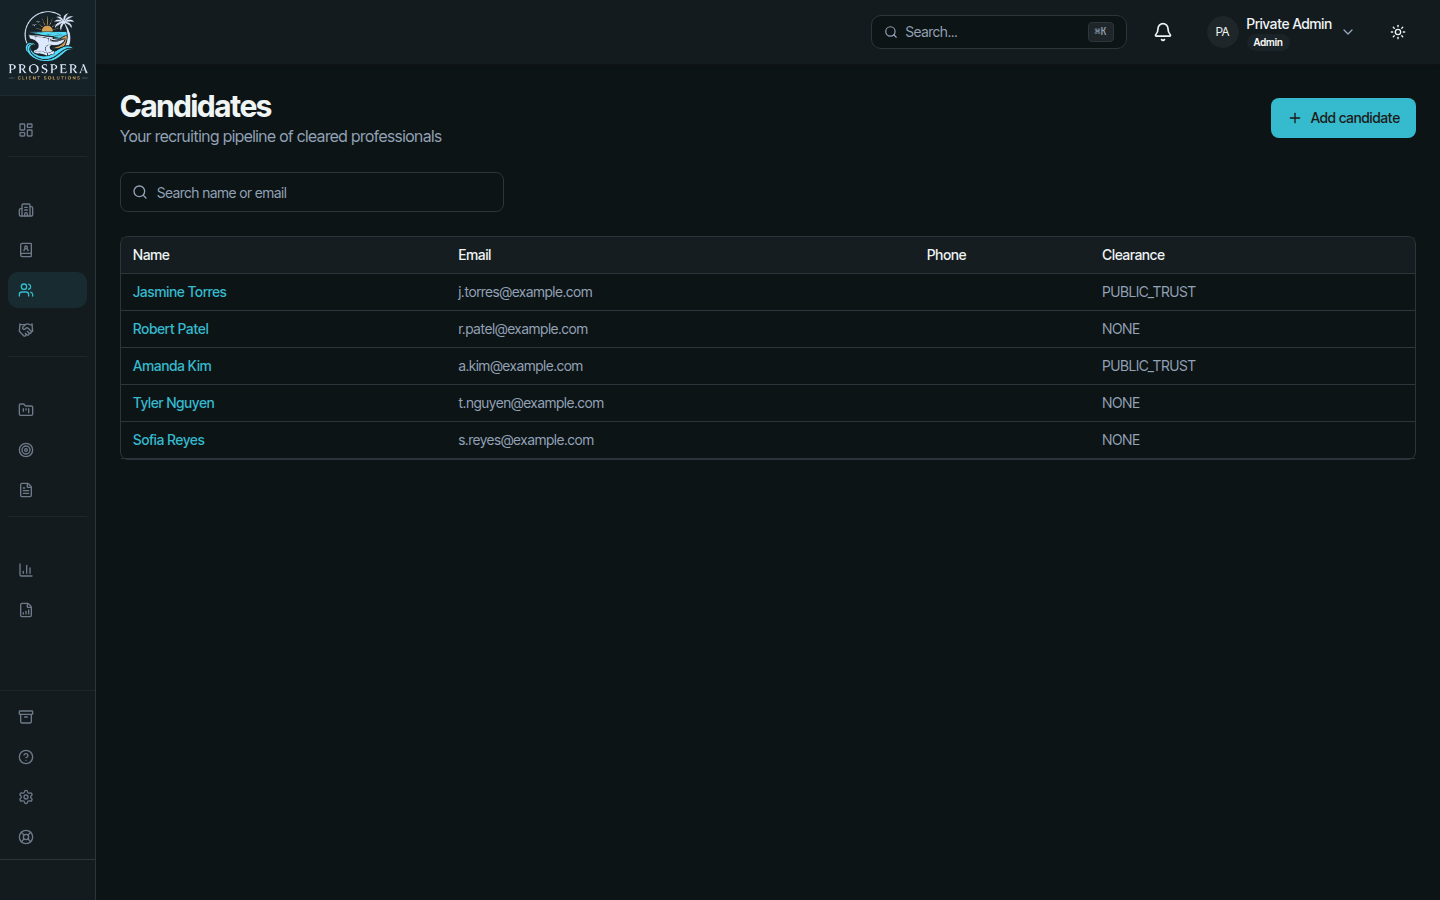Click email t.nguyen@example.com
The width and height of the screenshot is (1440, 900).
[531, 403]
